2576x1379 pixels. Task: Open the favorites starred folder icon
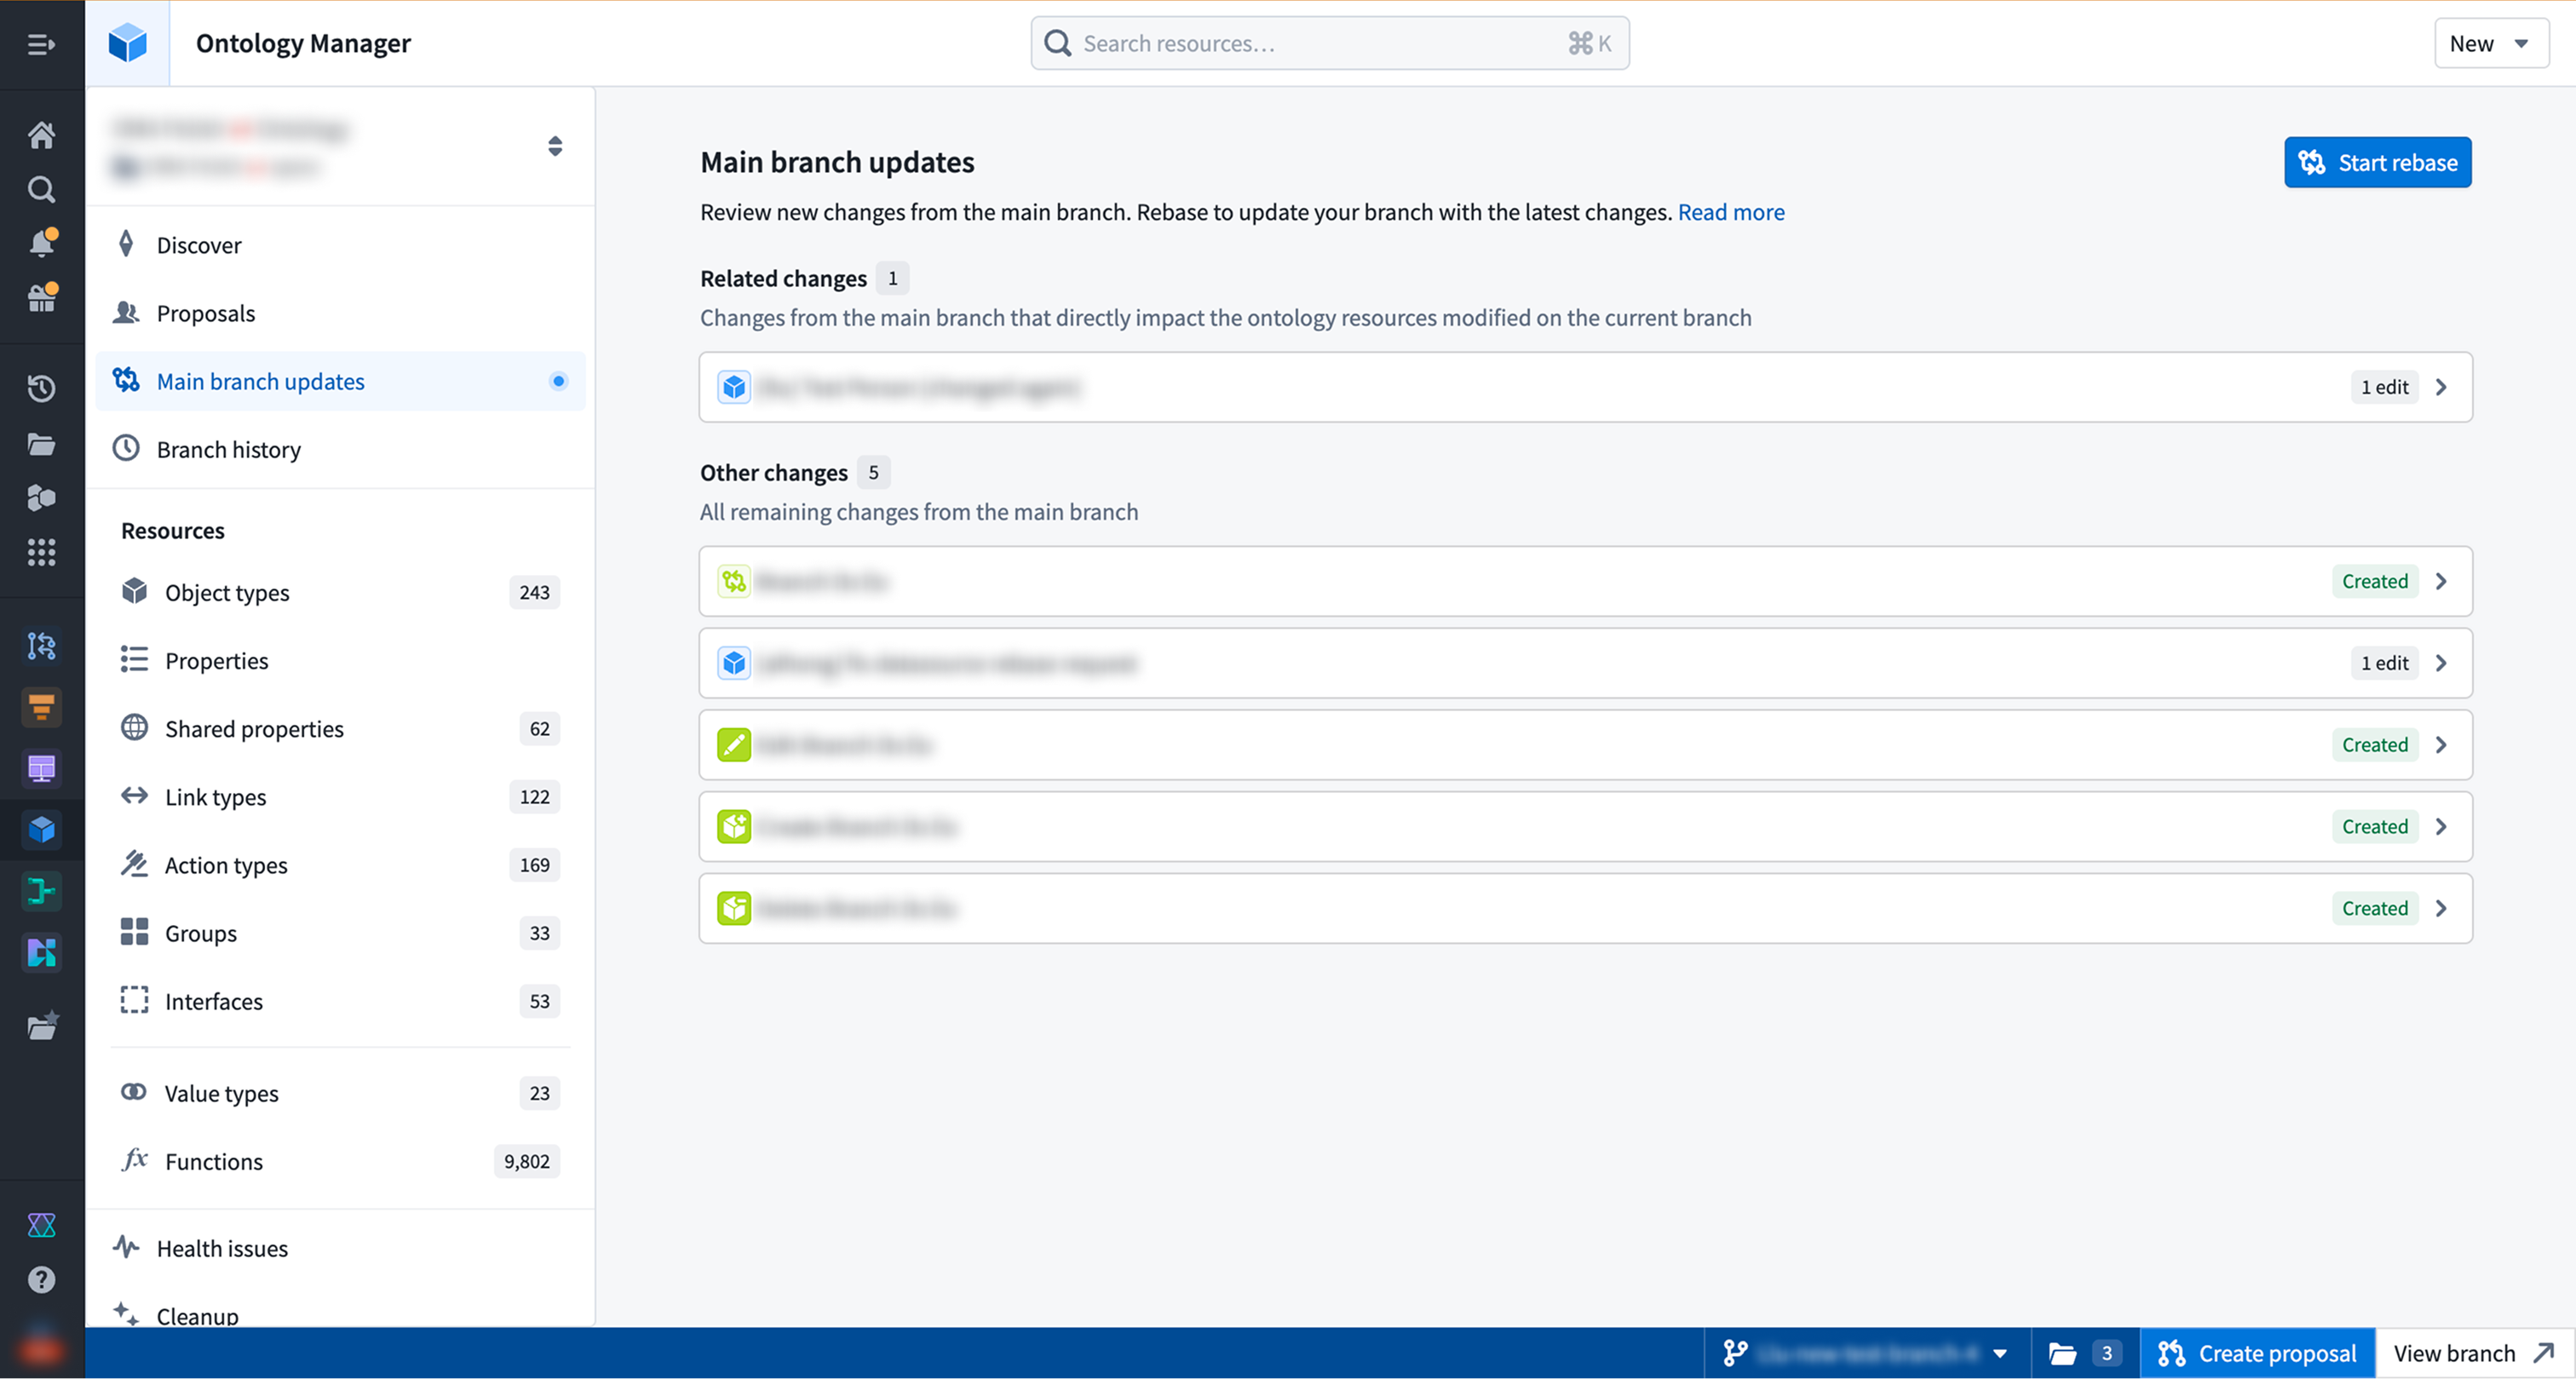click(x=41, y=1026)
